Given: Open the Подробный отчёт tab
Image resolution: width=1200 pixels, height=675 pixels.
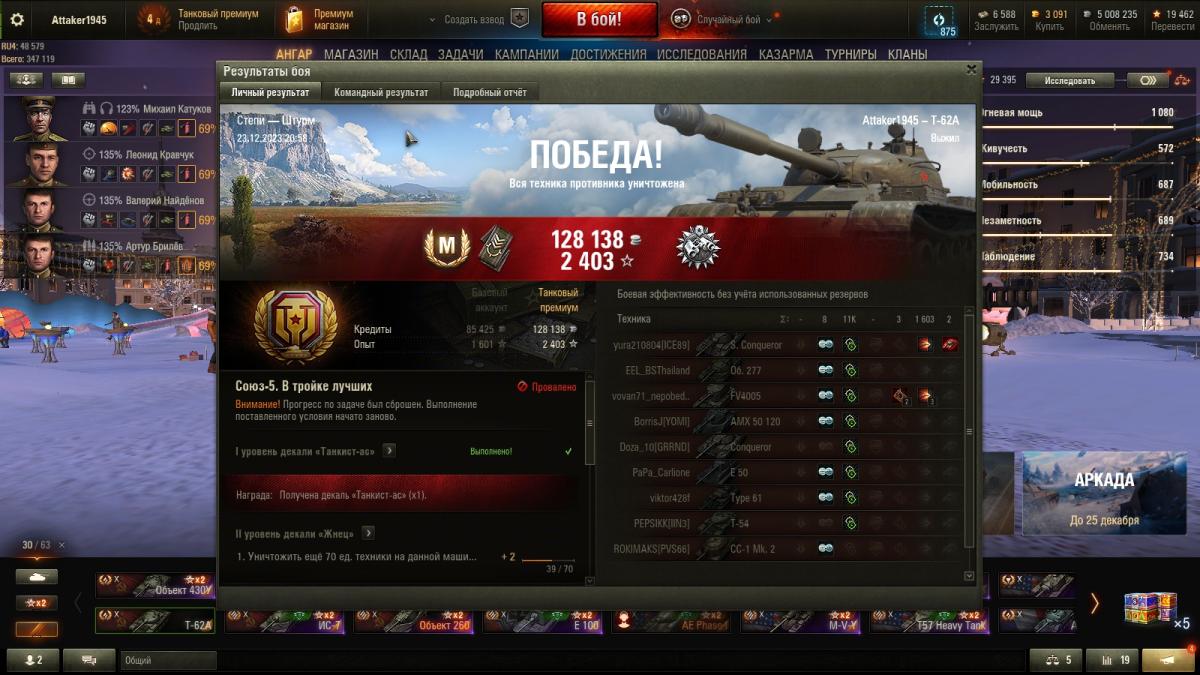Looking at the screenshot, I should click(489, 92).
